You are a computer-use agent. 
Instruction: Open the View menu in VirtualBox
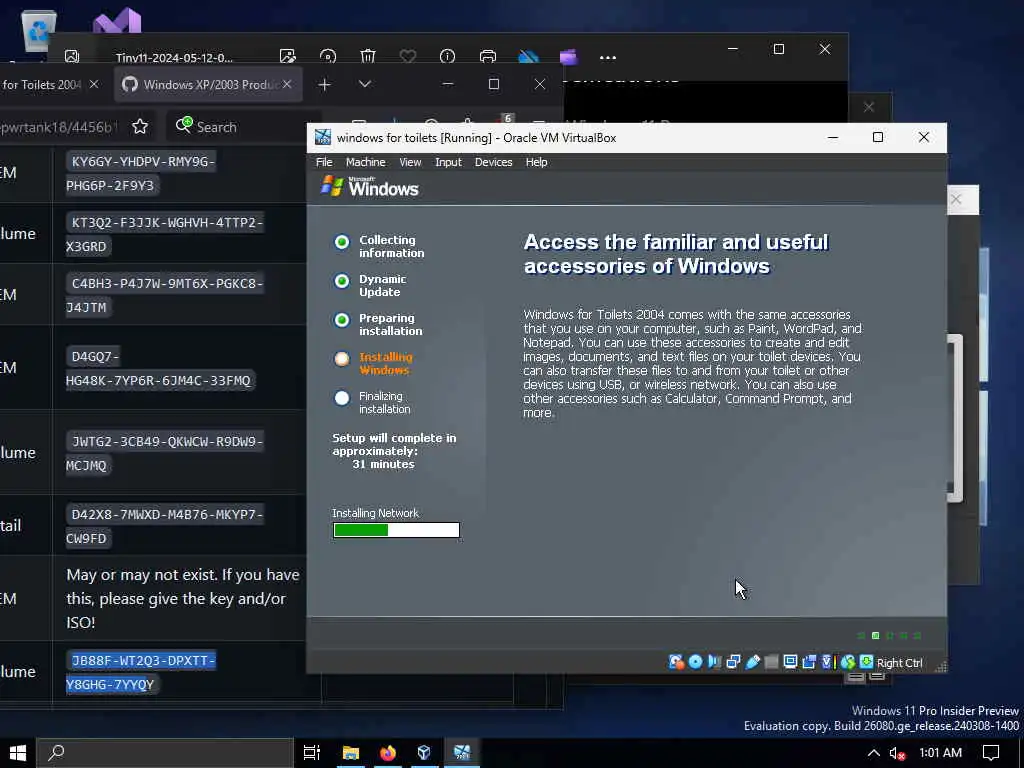click(x=410, y=162)
